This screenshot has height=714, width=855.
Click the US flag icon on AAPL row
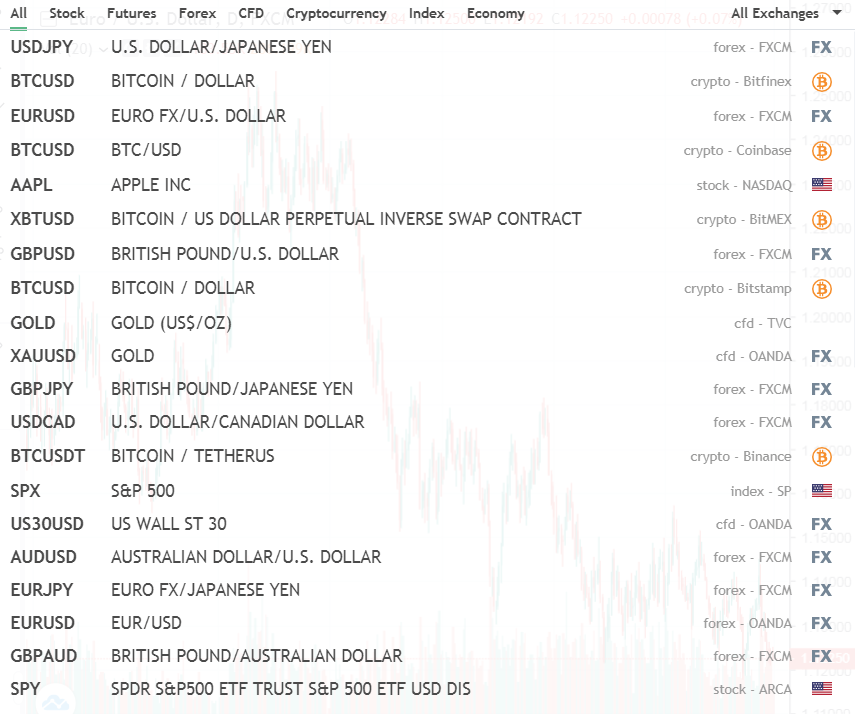point(821,185)
